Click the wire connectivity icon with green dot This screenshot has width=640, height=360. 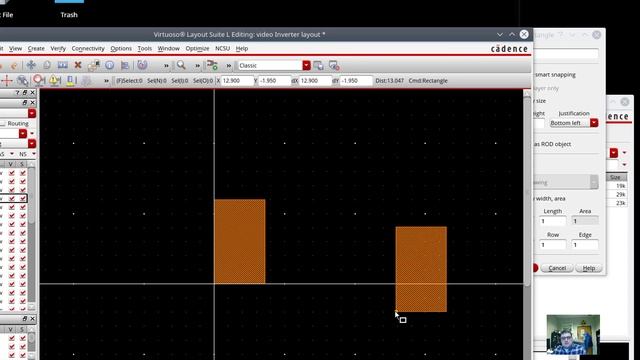(x=212, y=65)
